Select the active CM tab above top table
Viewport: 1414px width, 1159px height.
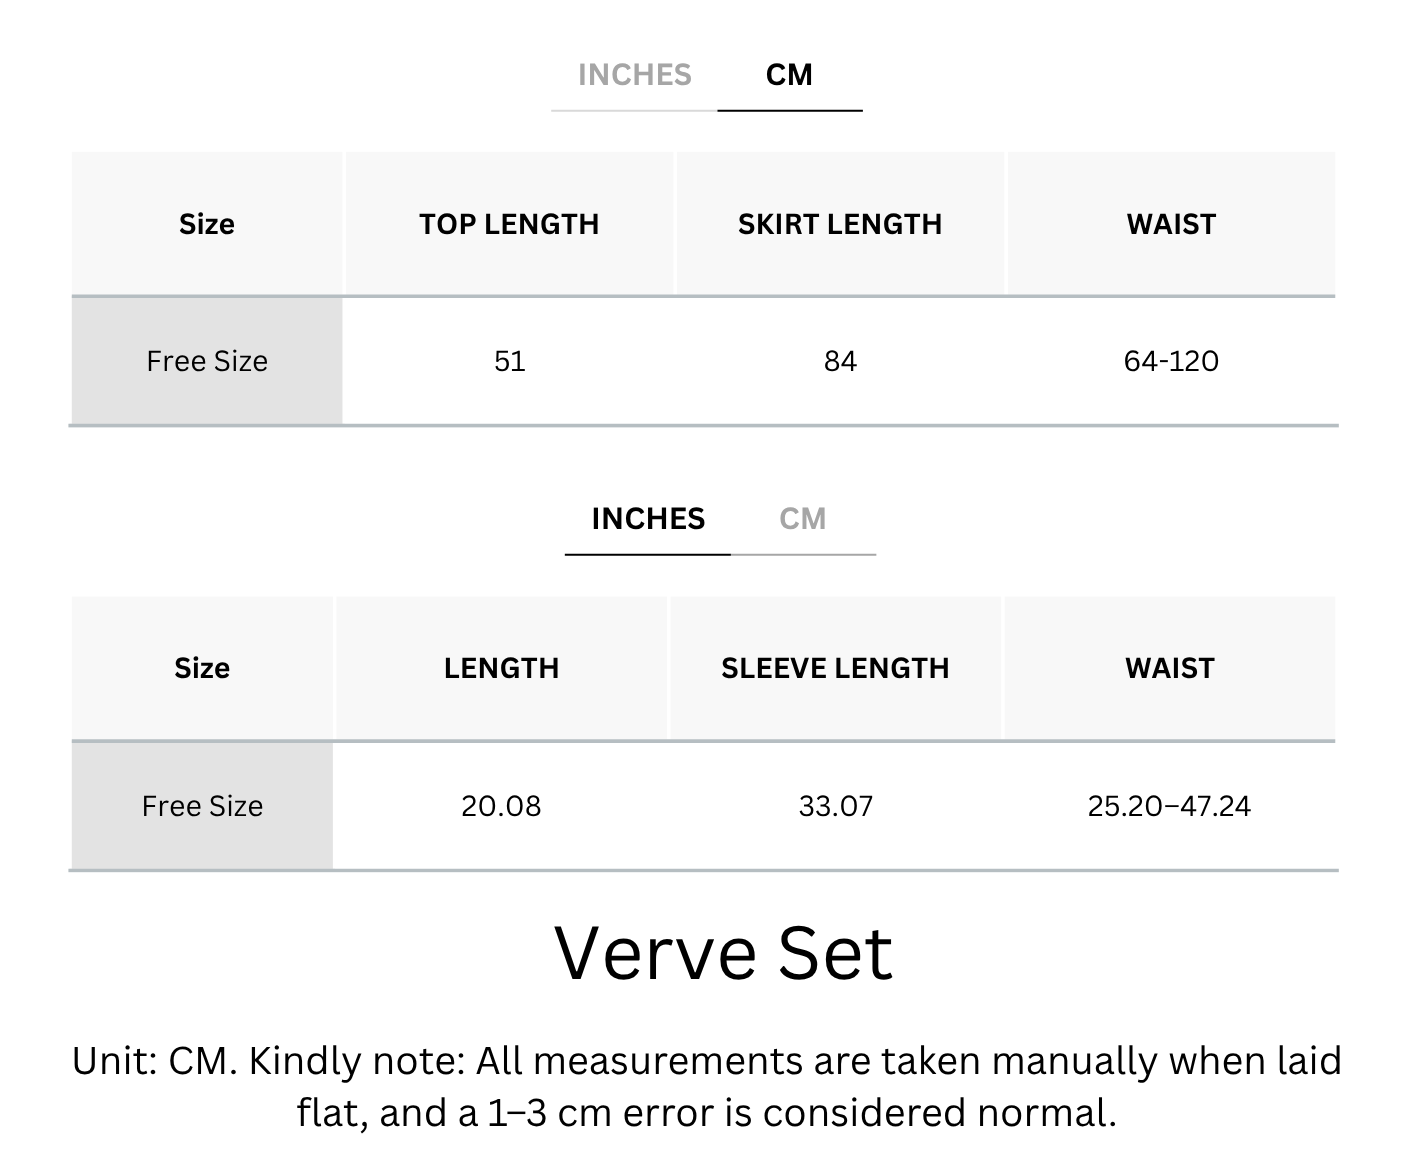tap(789, 75)
